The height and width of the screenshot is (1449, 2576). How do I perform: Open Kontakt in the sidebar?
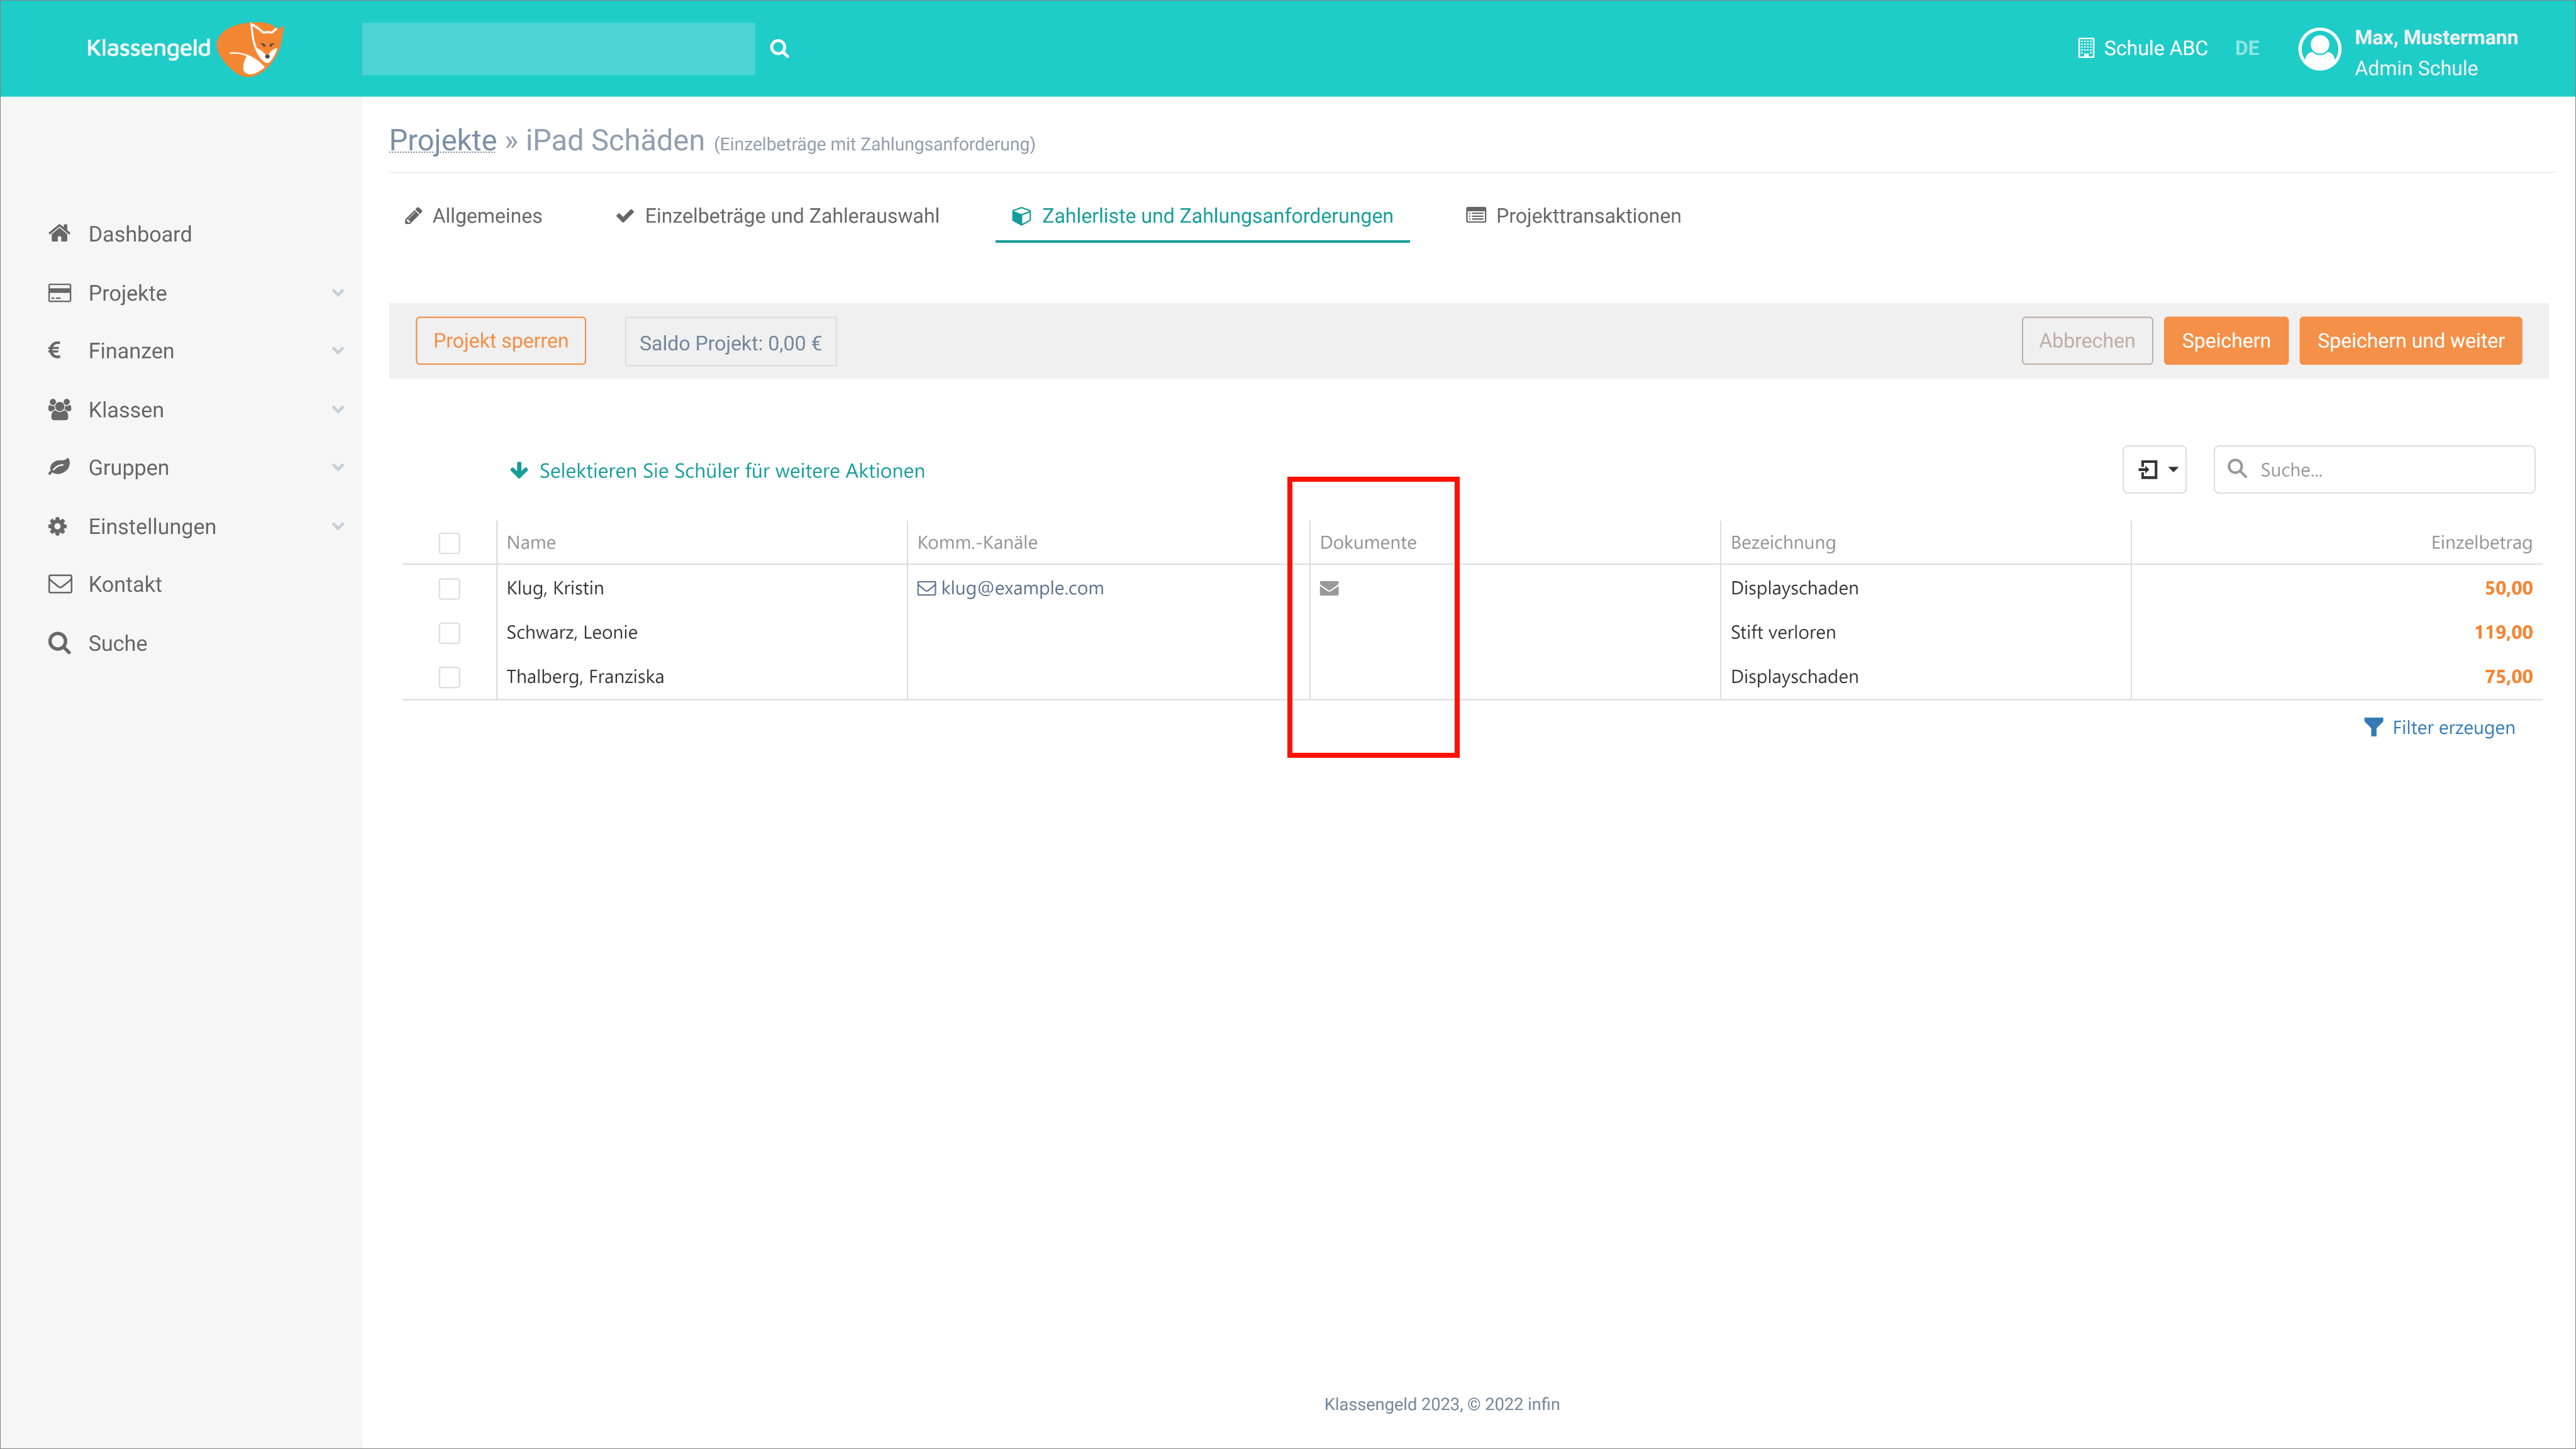(125, 584)
